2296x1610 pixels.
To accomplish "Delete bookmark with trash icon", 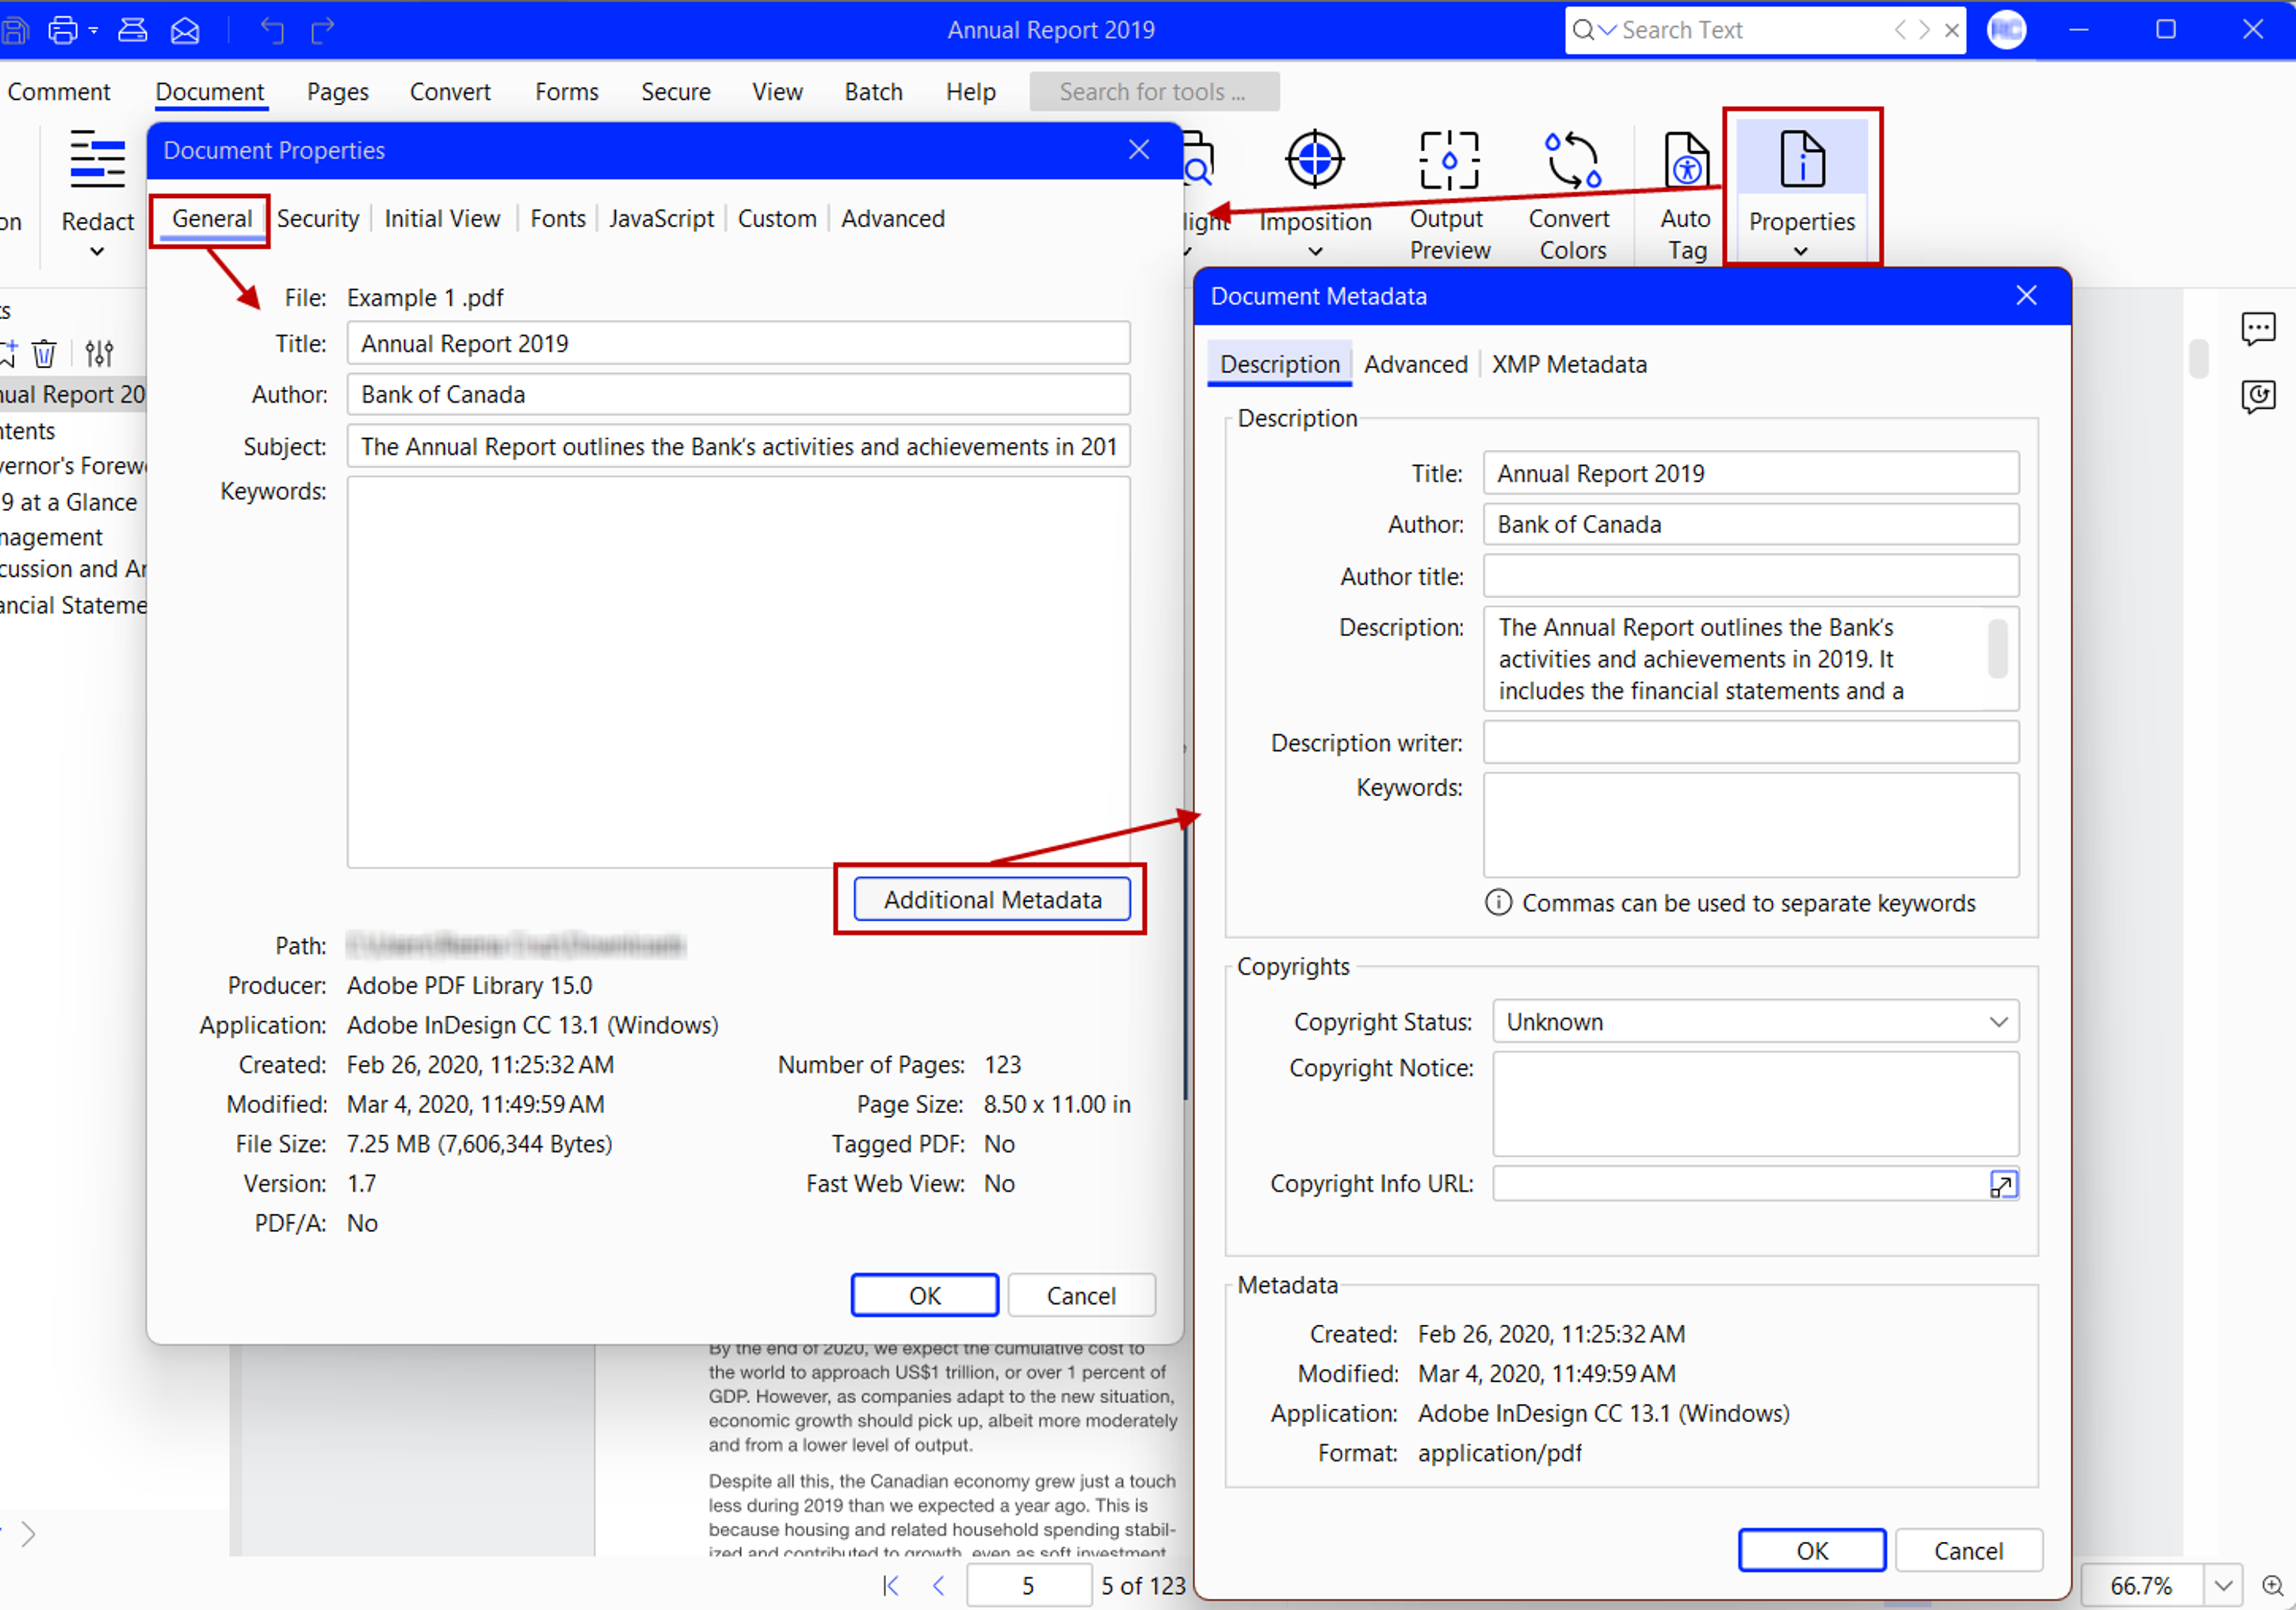I will tap(44, 353).
